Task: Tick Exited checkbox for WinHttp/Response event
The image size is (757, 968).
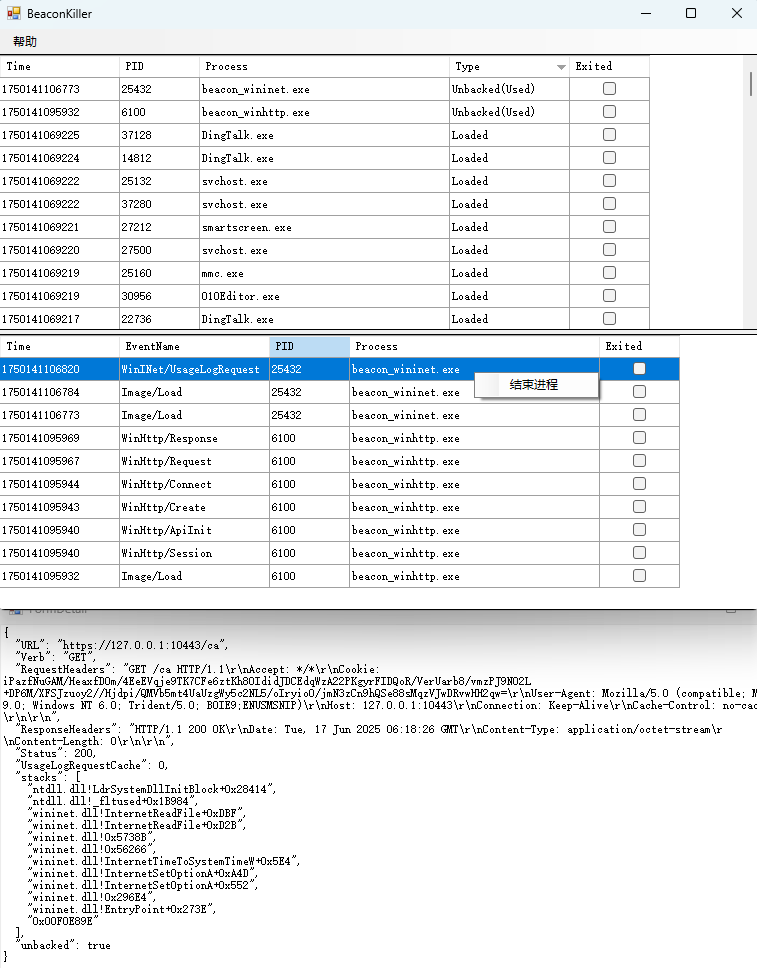Action: pyautogui.click(x=639, y=438)
